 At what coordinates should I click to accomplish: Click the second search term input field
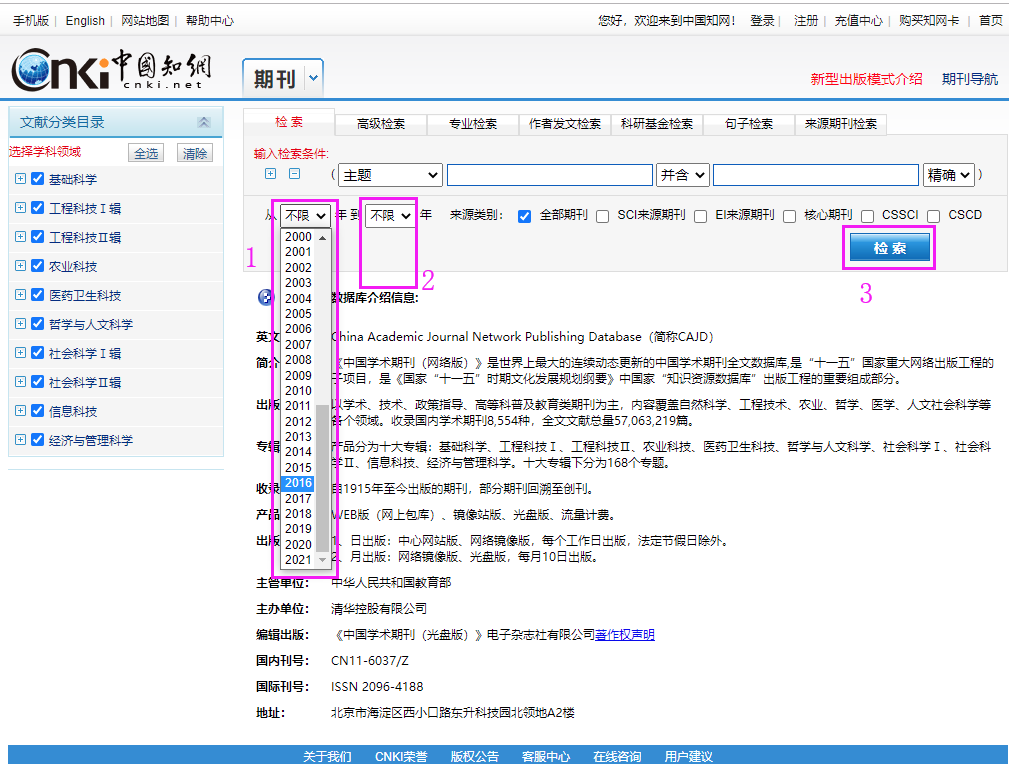(816, 175)
